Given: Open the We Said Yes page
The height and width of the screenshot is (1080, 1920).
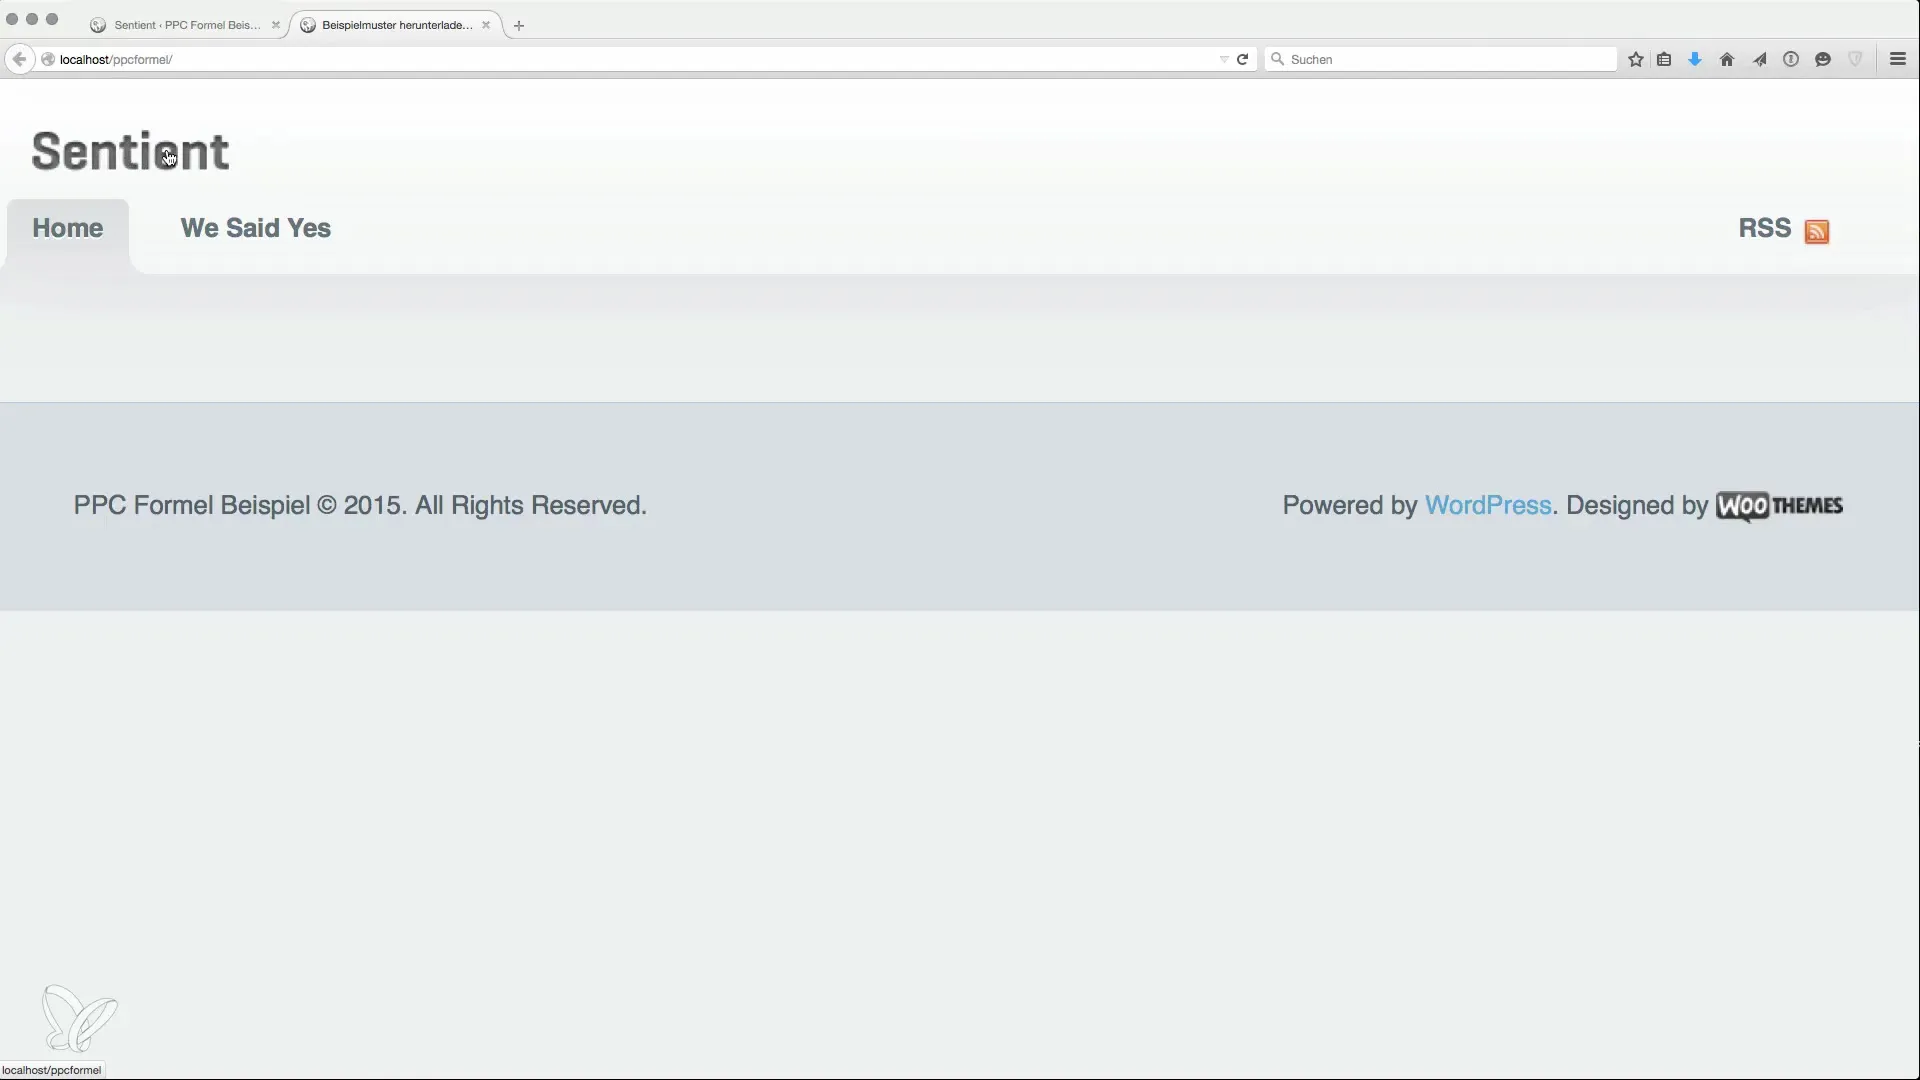Looking at the screenshot, I should pos(255,228).
